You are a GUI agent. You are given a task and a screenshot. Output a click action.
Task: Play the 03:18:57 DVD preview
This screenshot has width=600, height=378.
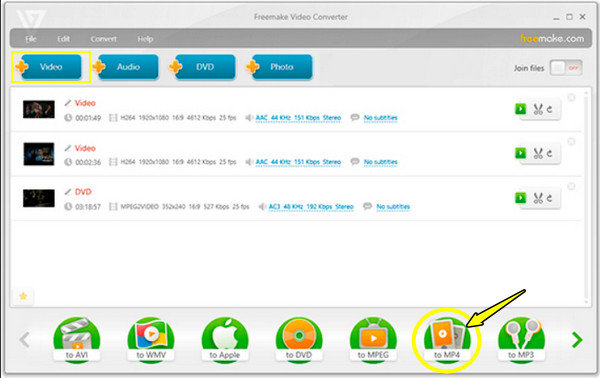(520, 198)
